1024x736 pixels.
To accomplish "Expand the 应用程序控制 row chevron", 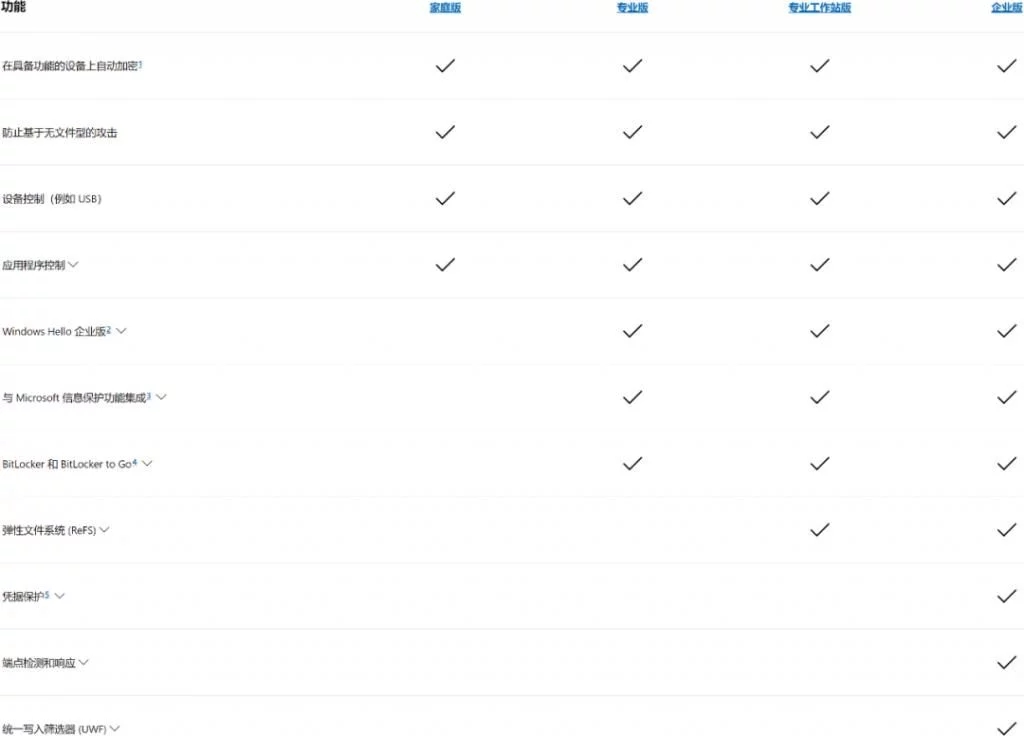I will coord(73,264).
